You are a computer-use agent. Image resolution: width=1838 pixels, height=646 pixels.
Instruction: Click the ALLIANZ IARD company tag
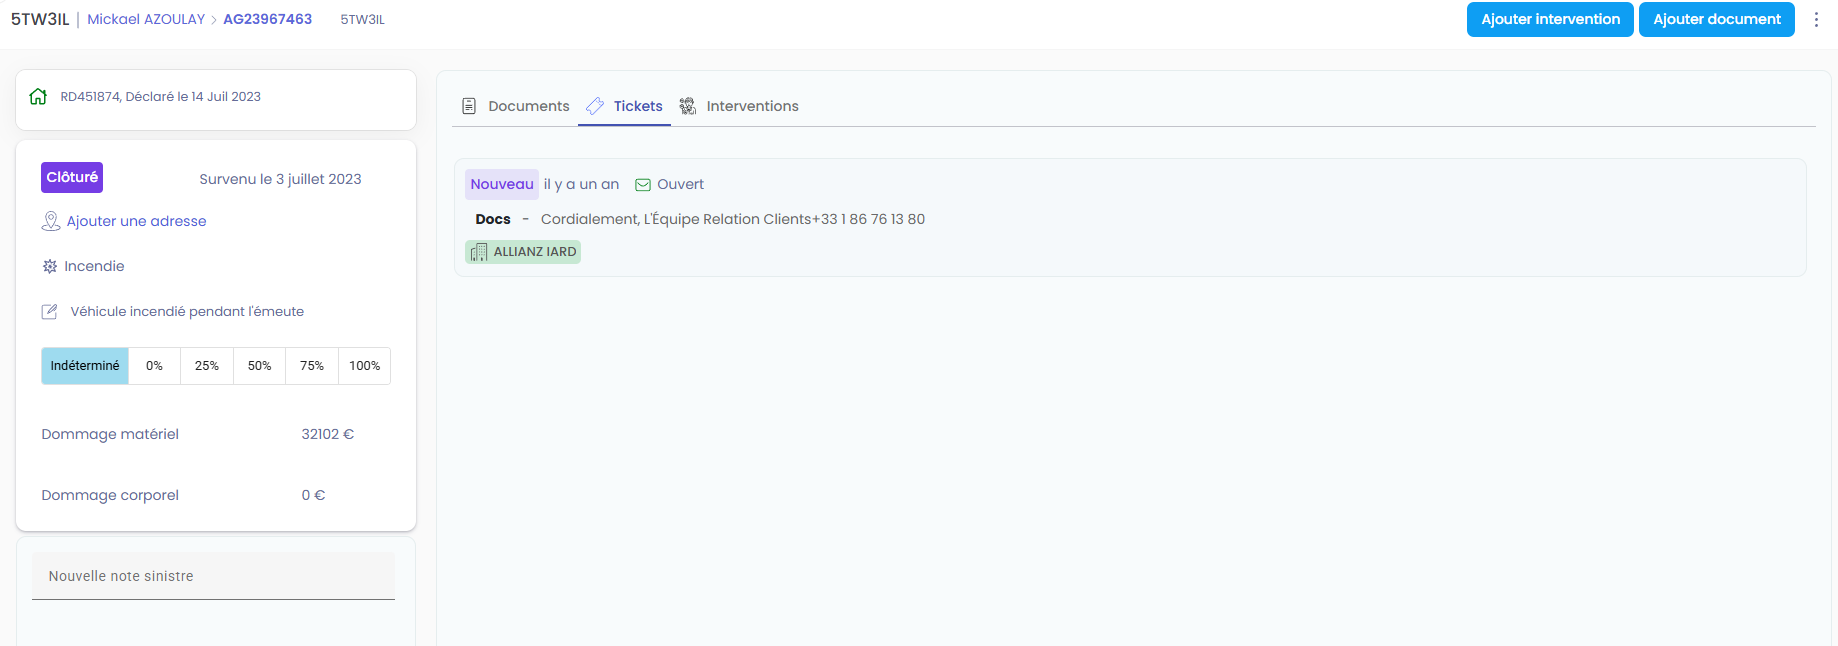[523, 252]
